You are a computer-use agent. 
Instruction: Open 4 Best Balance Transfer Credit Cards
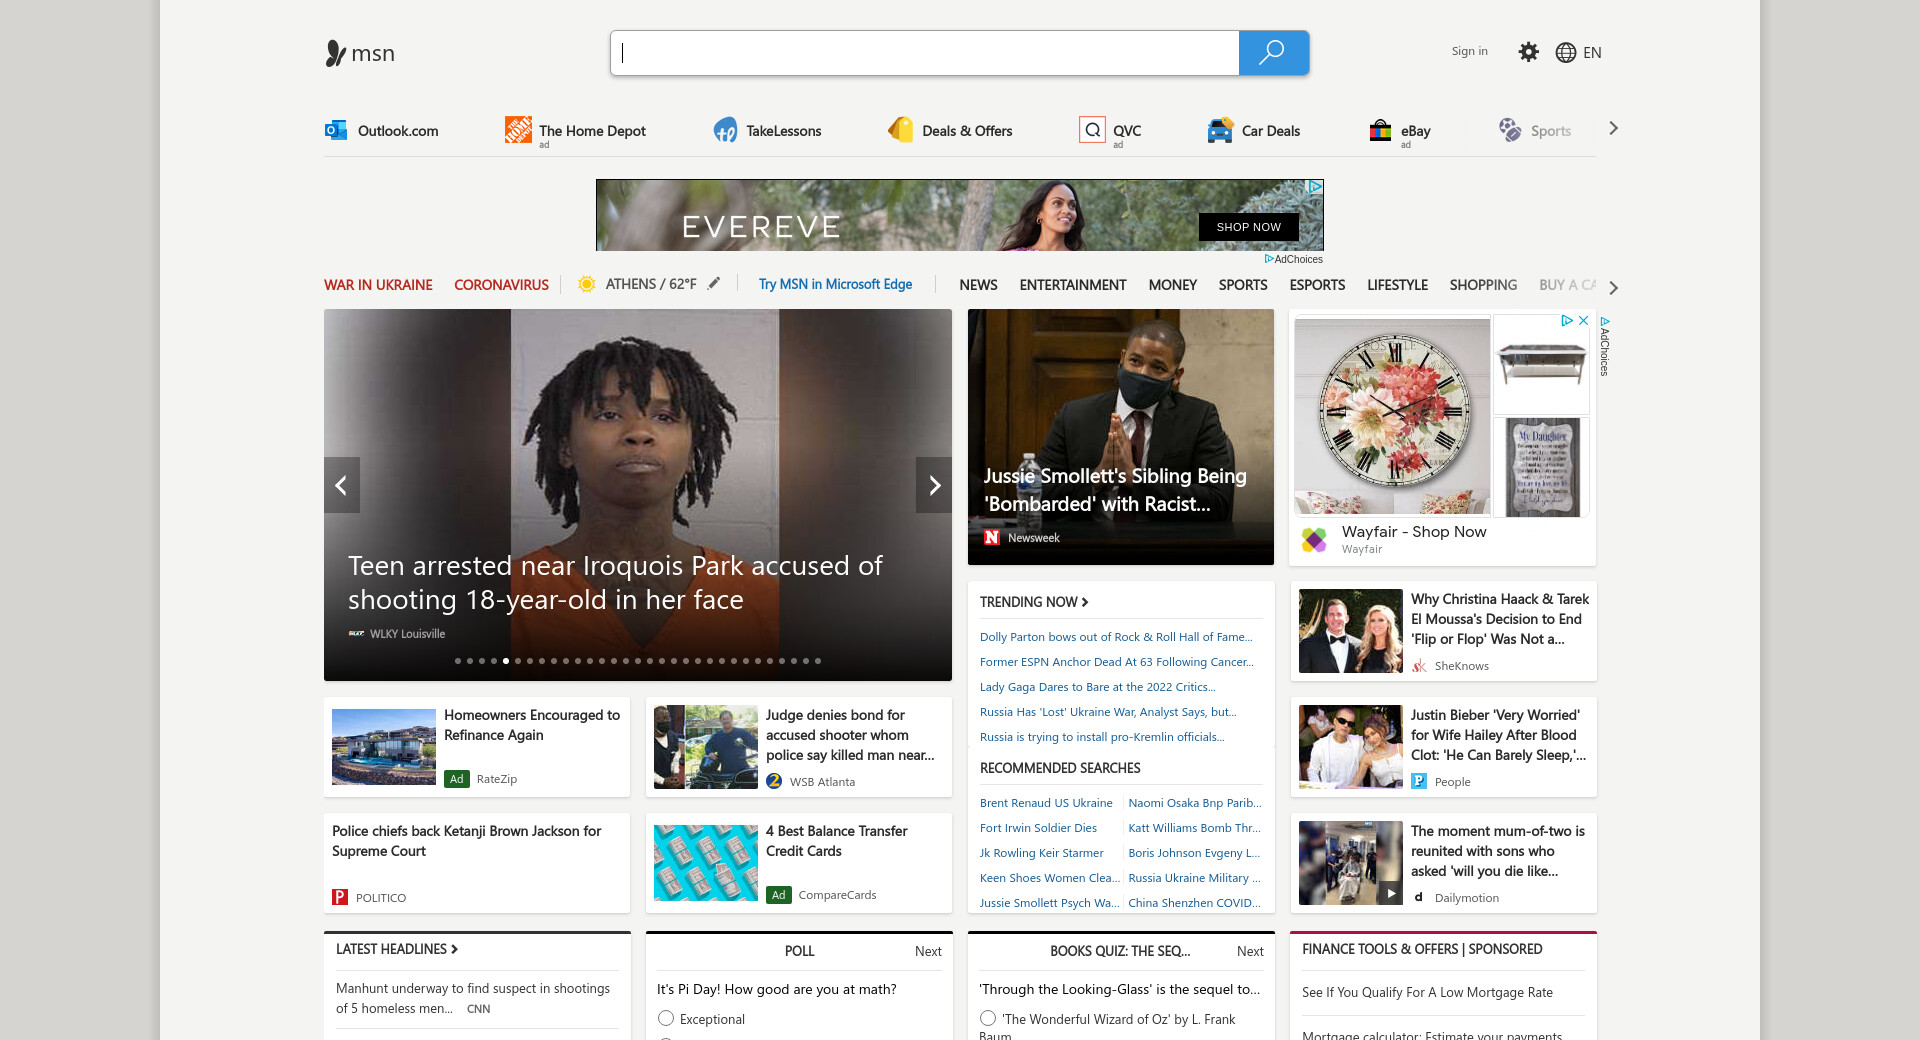tap(837, 841)
